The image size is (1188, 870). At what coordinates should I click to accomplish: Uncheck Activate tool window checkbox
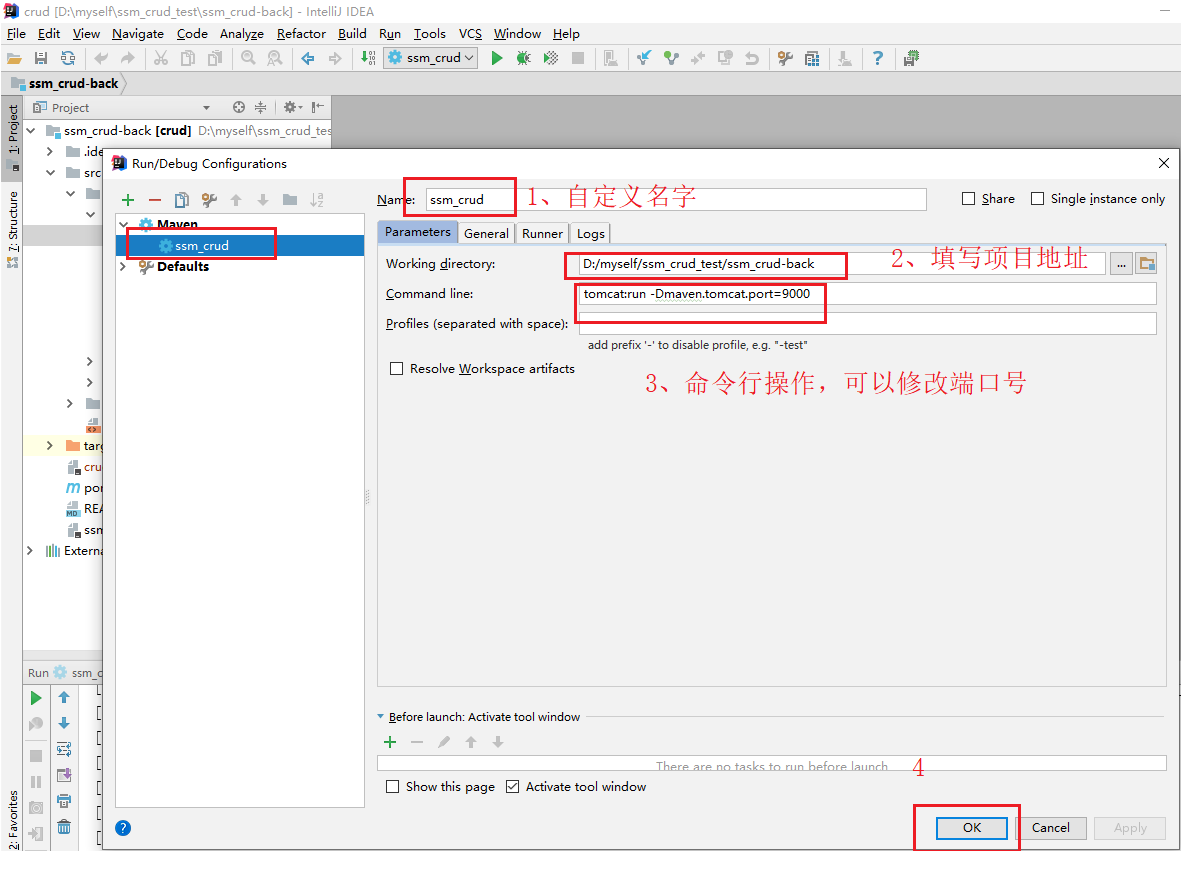coord(513,787)
